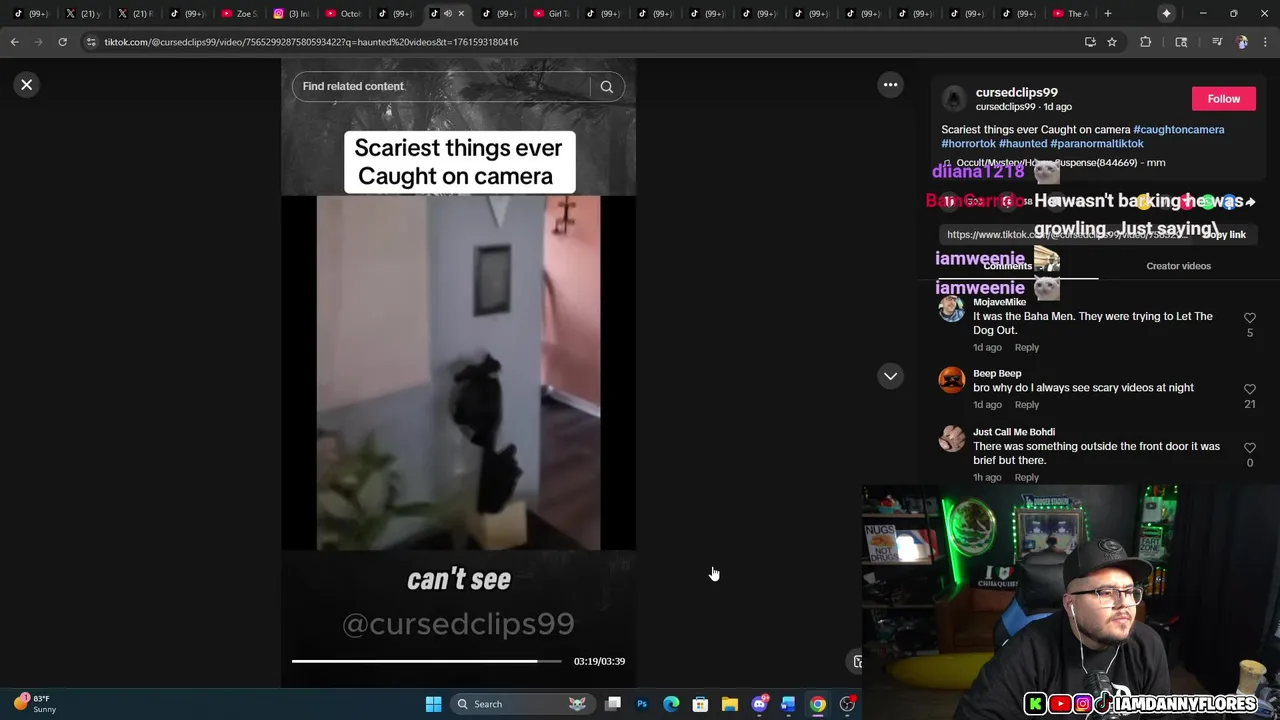Switch to the Octol YouTube tab

[343, 13]
